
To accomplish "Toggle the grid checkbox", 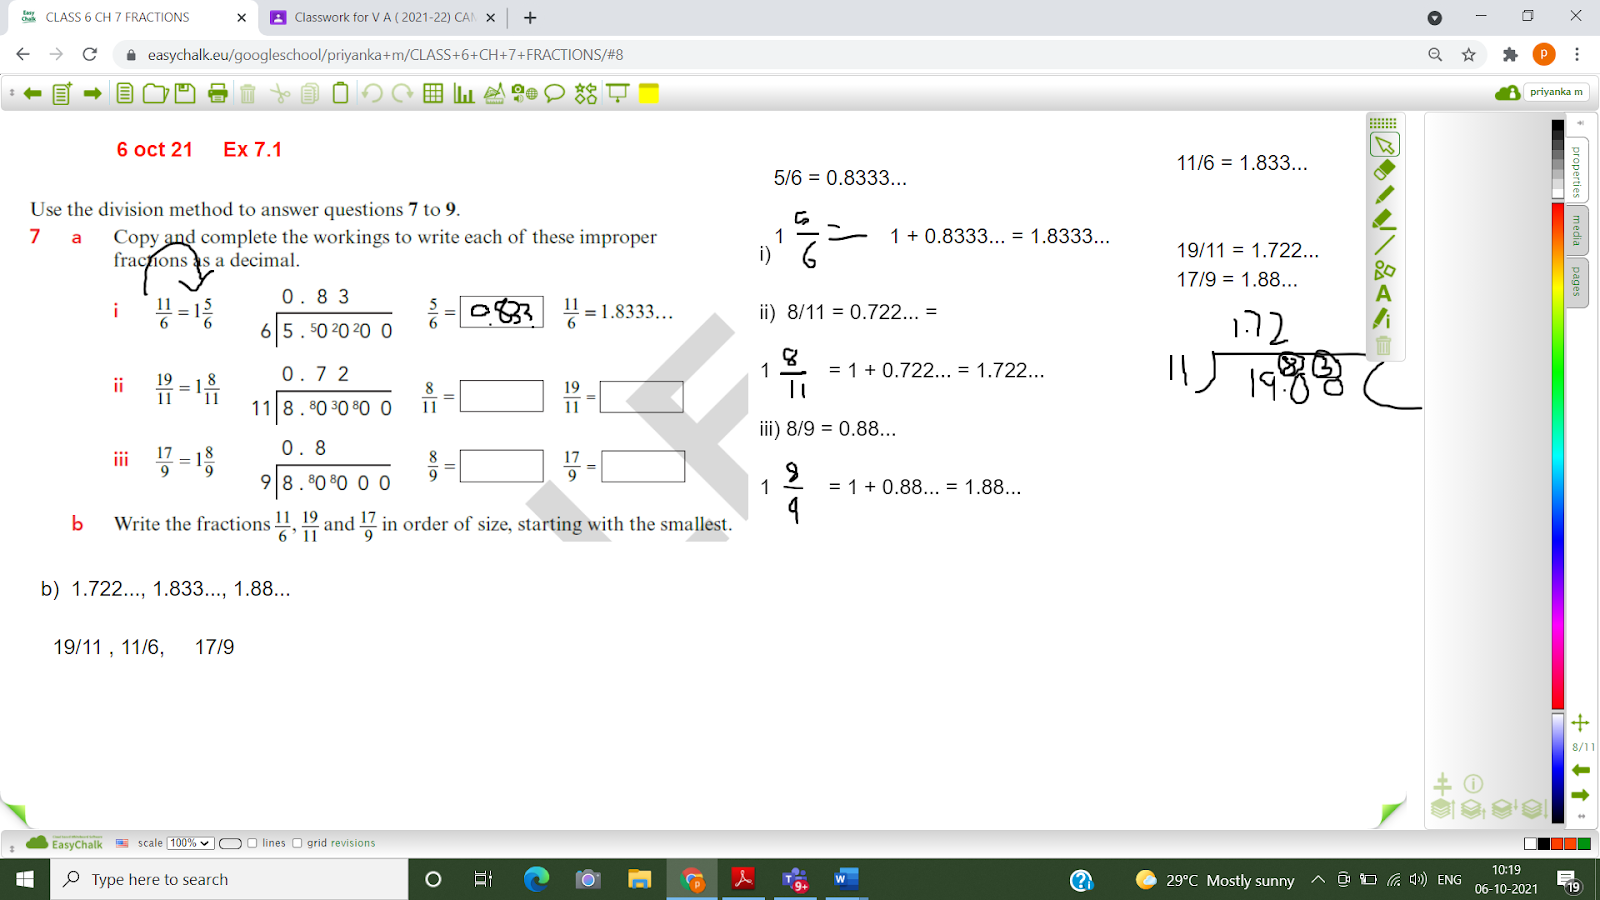I will [297, 843].
